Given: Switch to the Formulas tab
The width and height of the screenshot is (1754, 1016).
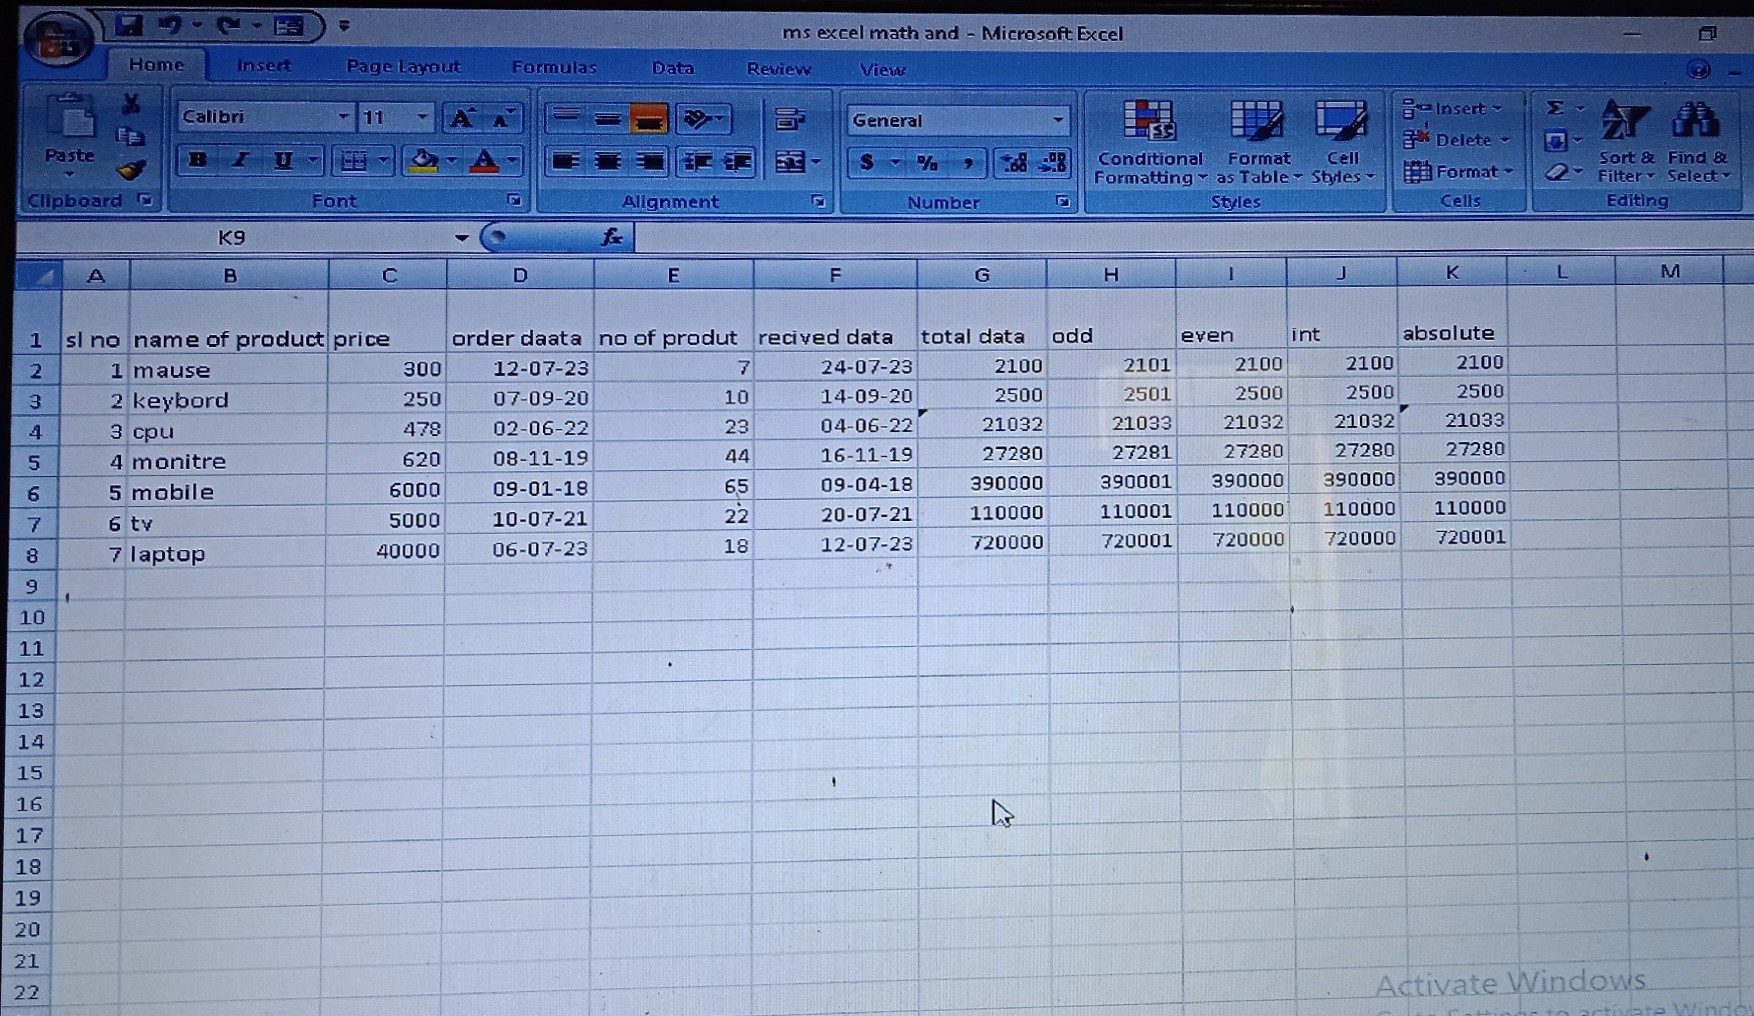Looking at the screenshot, I should (553, 67).
